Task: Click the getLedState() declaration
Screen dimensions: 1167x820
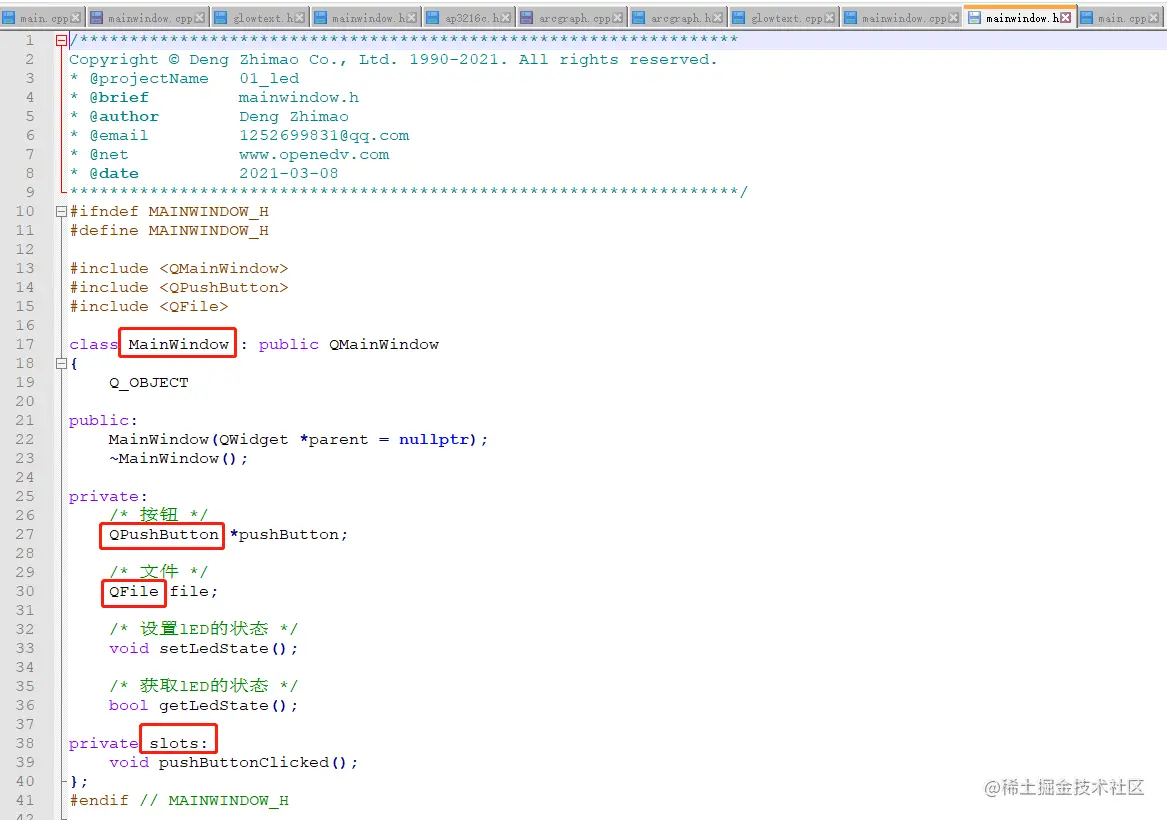Action: pos(203,705)
